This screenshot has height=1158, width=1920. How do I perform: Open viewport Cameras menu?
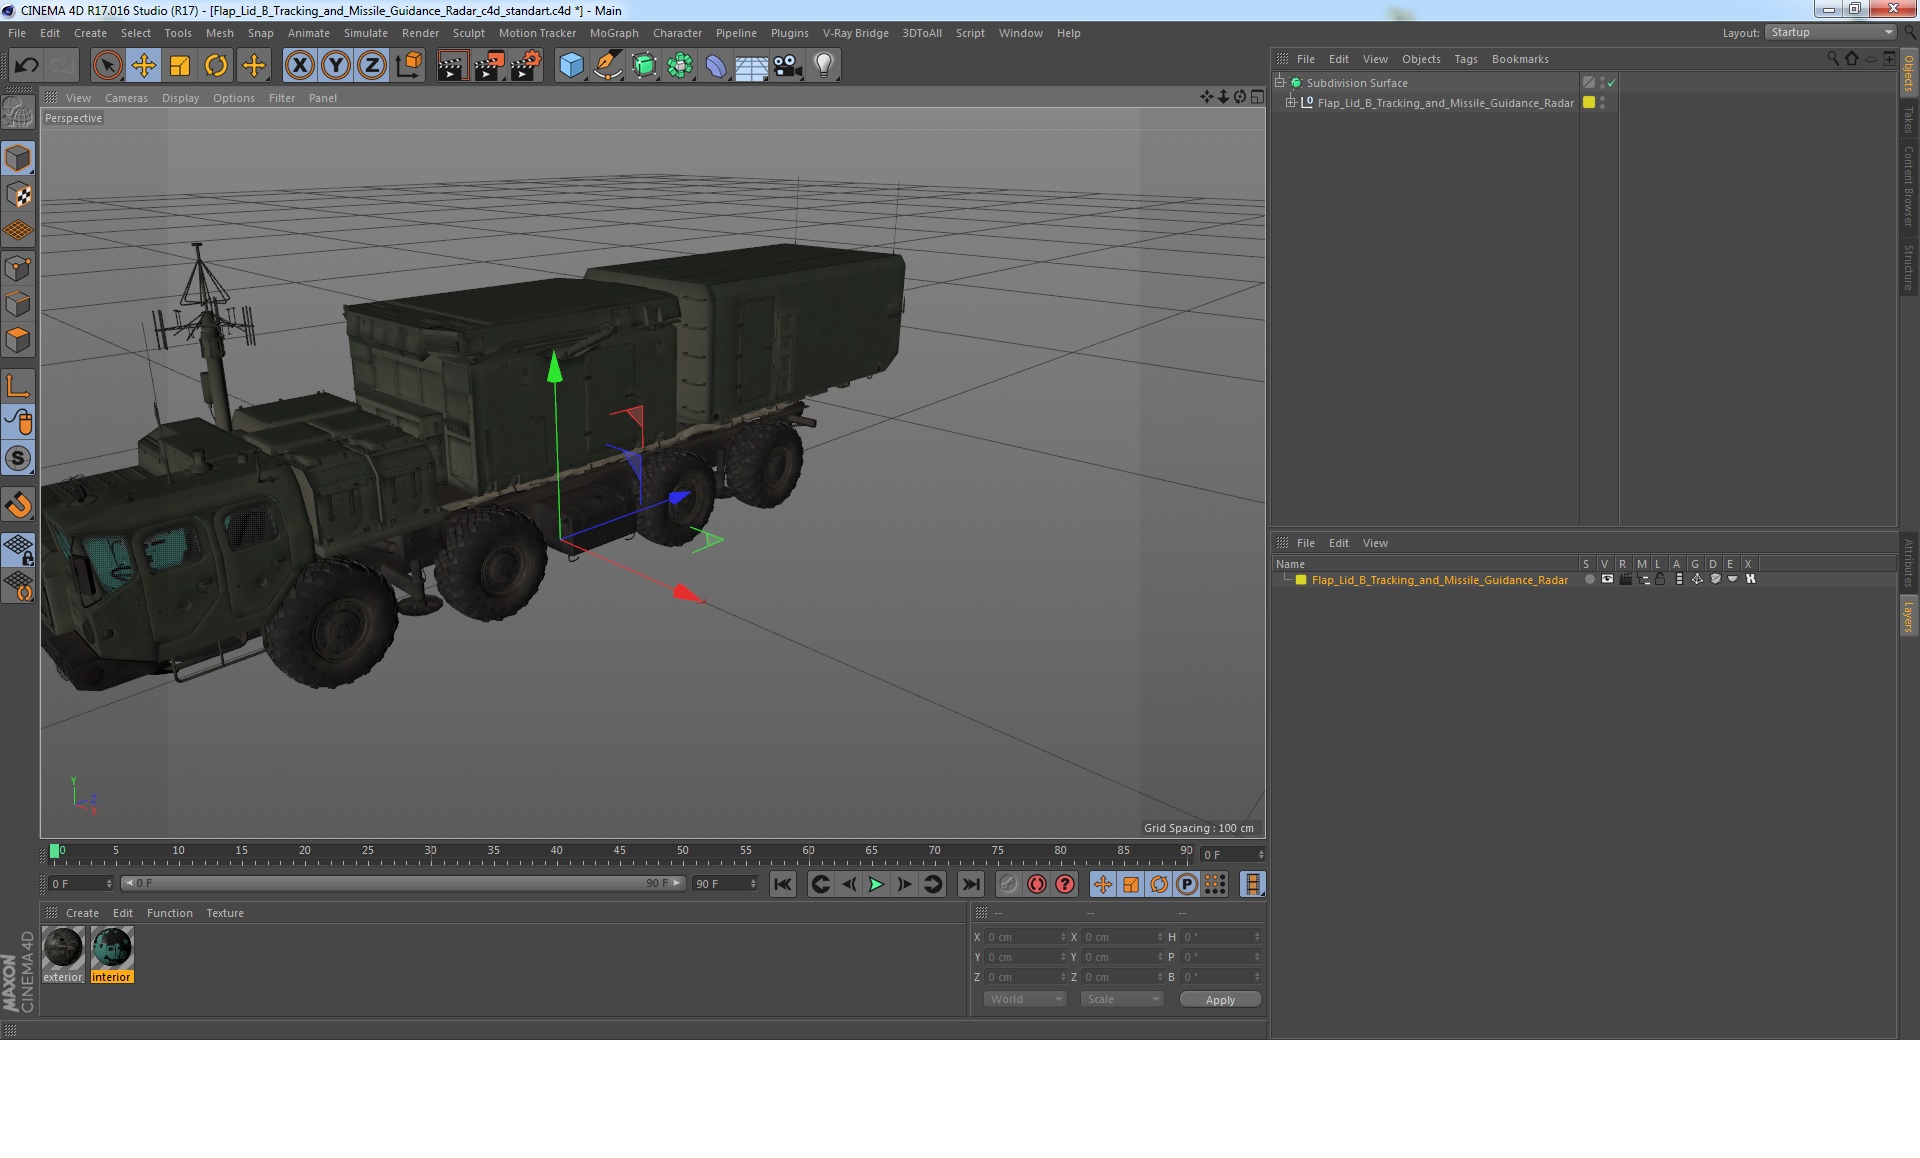126,98
